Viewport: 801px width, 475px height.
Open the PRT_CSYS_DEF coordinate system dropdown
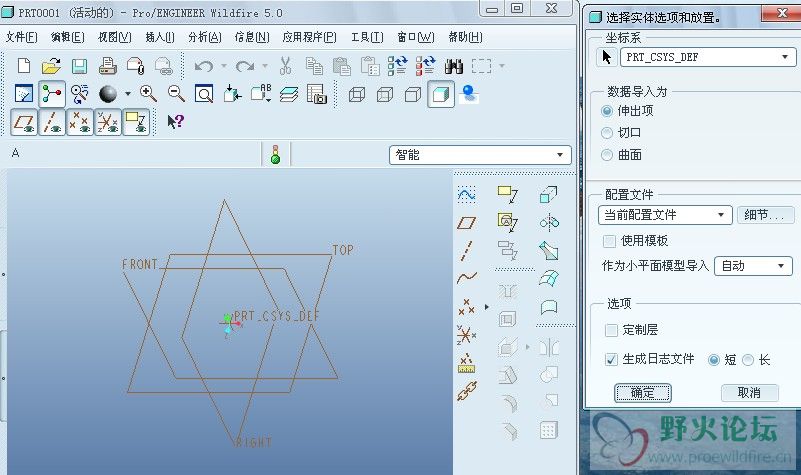708,57
